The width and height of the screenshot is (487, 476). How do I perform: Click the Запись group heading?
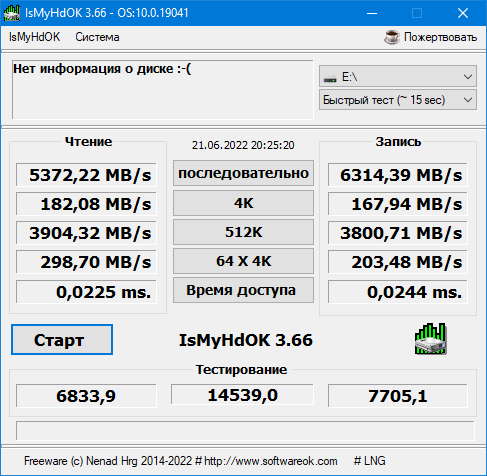coord(398,142)
